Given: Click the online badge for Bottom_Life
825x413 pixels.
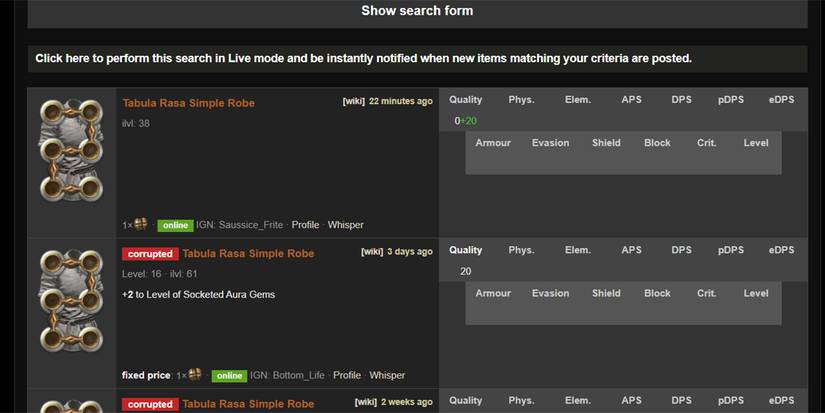Looking at the screenshot, I should (x=229, y=376).
